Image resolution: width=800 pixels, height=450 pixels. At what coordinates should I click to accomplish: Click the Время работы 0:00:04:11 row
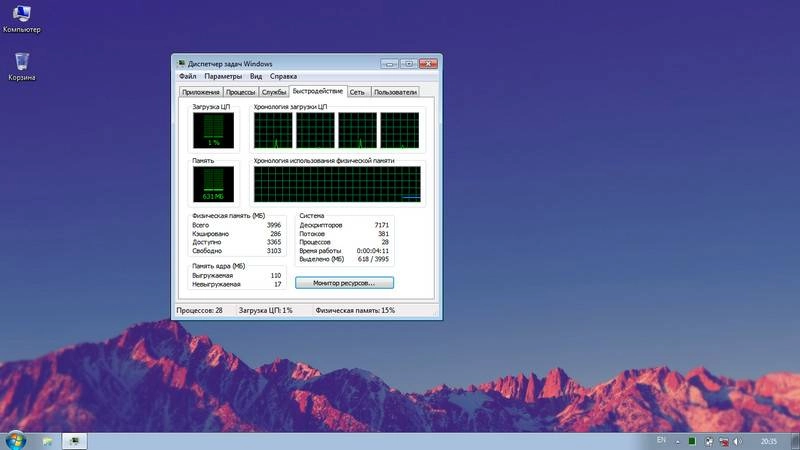coord(344,251)
